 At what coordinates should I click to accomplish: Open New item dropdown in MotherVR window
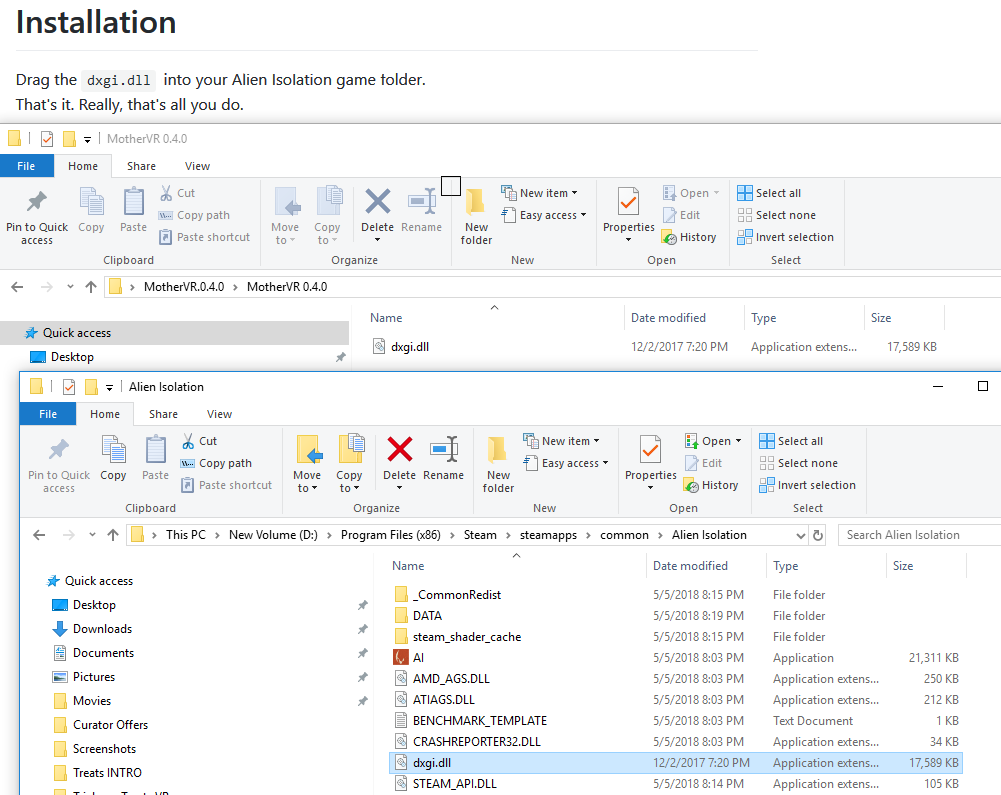tap(539, 193)
